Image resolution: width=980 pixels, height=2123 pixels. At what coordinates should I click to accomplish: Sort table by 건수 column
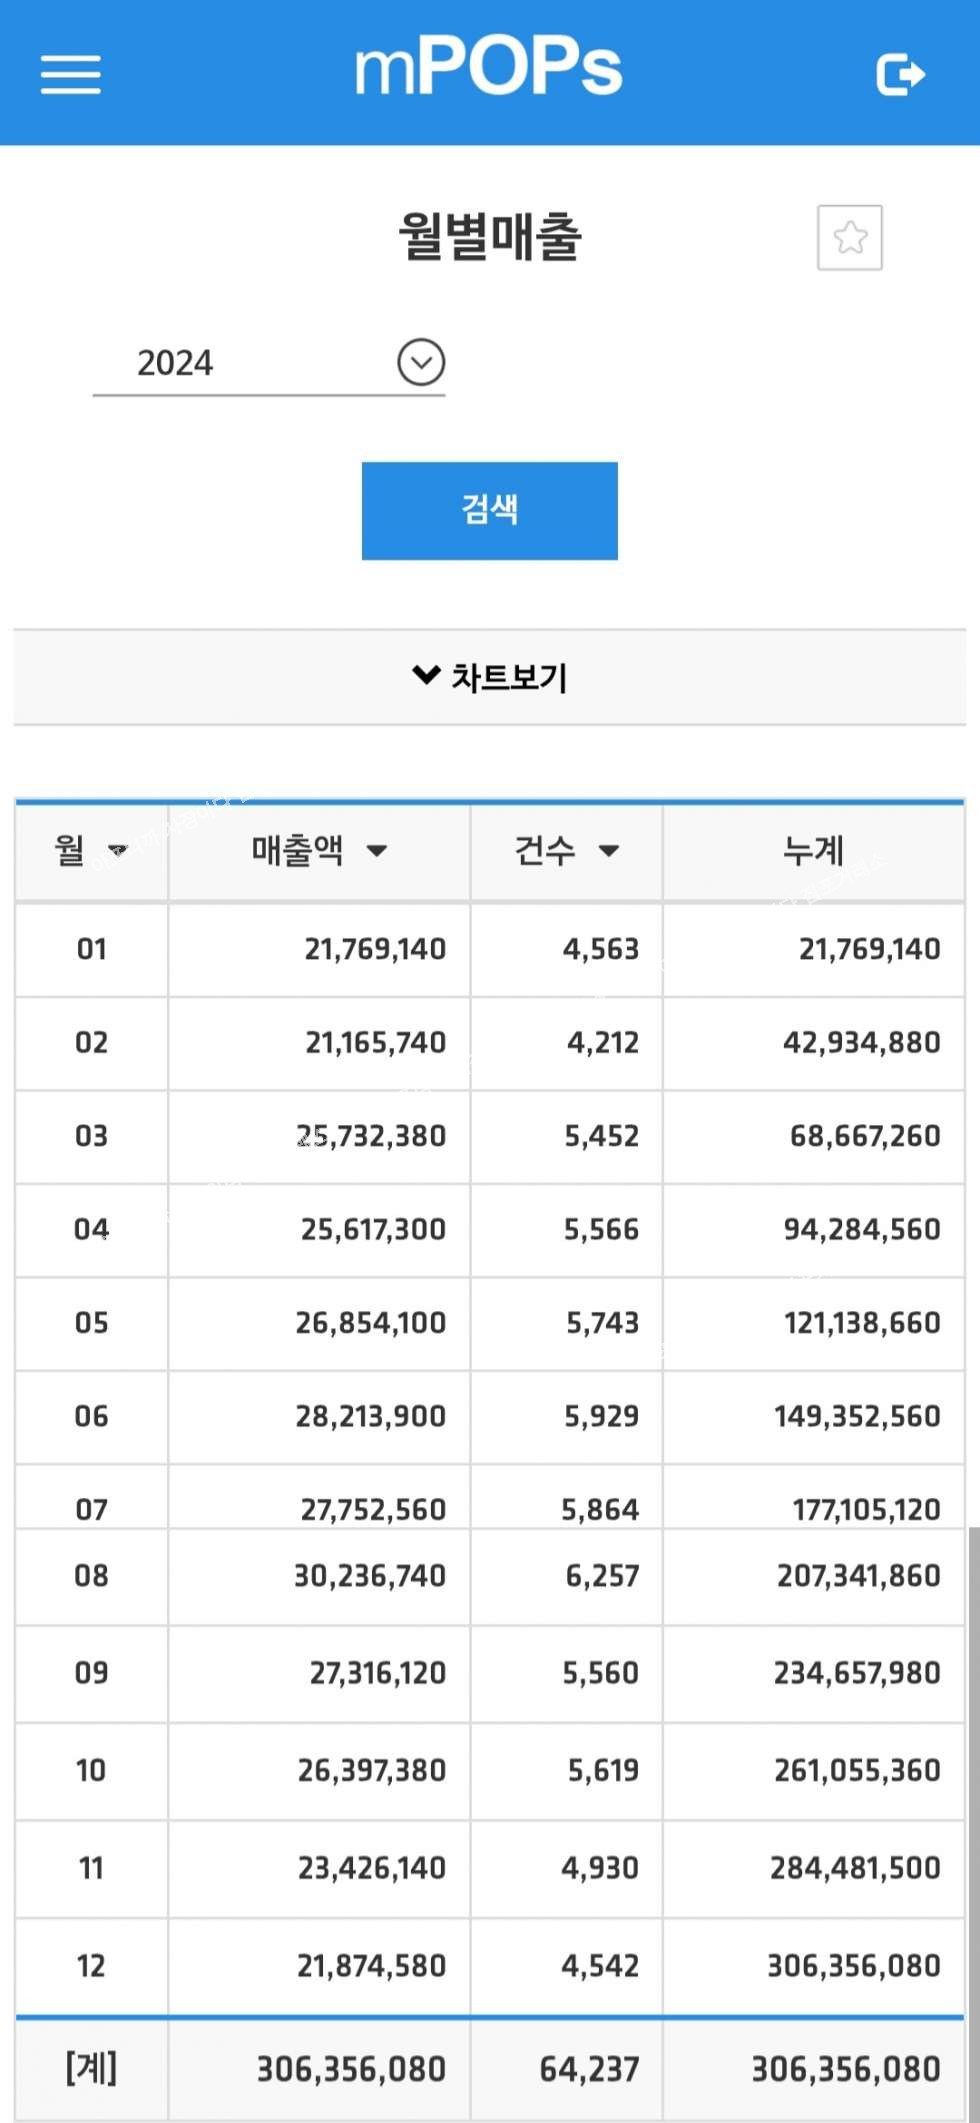(x=566, y=851)
